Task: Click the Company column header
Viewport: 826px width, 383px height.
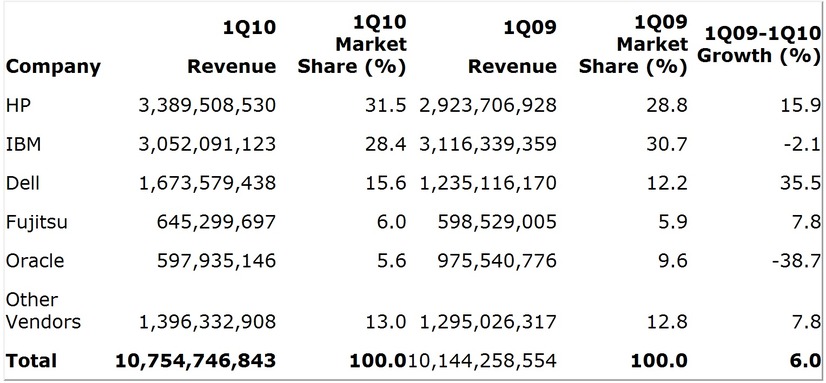Action: pyautogui.click(x=53, y=67)
